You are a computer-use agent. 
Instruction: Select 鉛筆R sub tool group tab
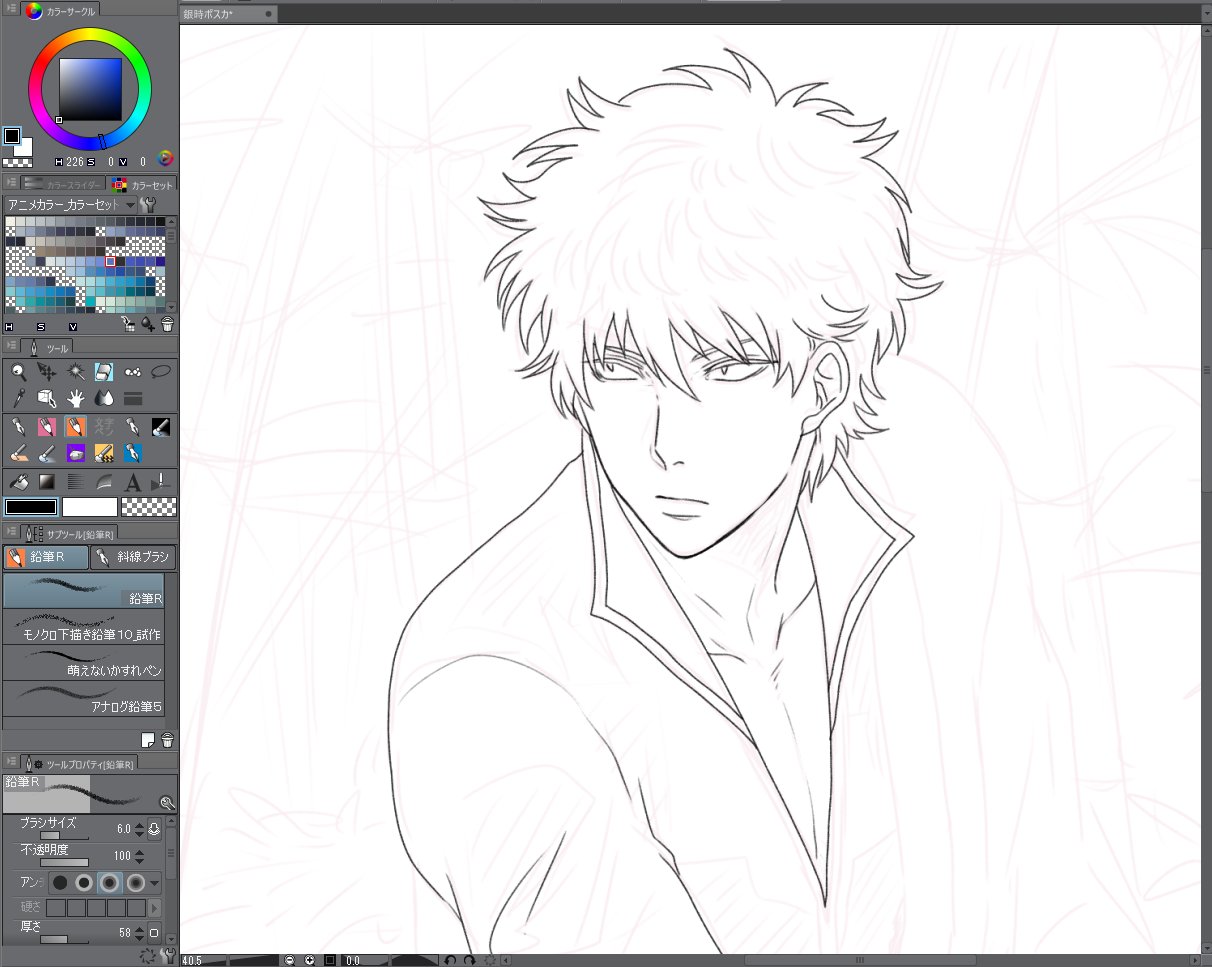point(45,557)
